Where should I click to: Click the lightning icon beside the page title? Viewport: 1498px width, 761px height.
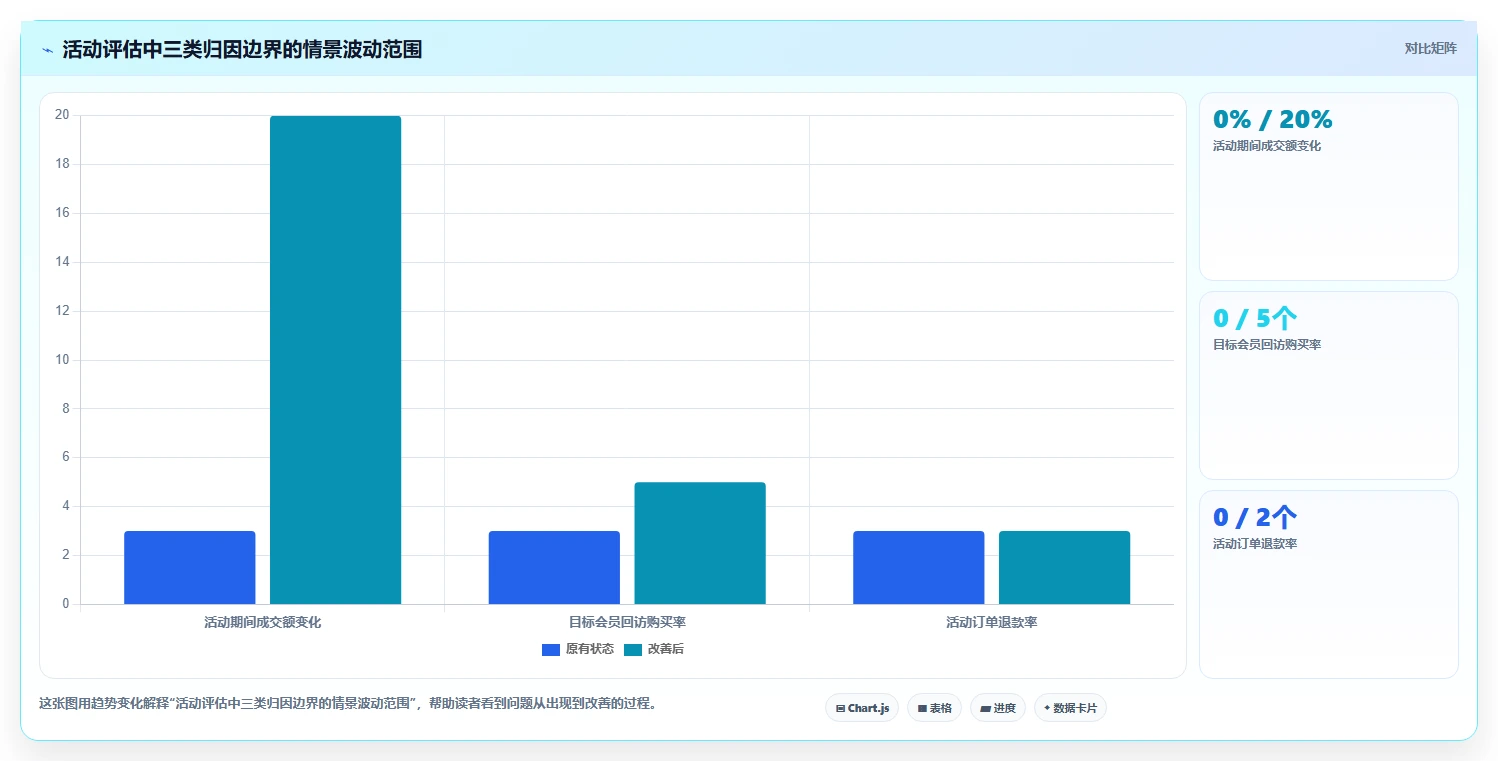coord(47,50)
